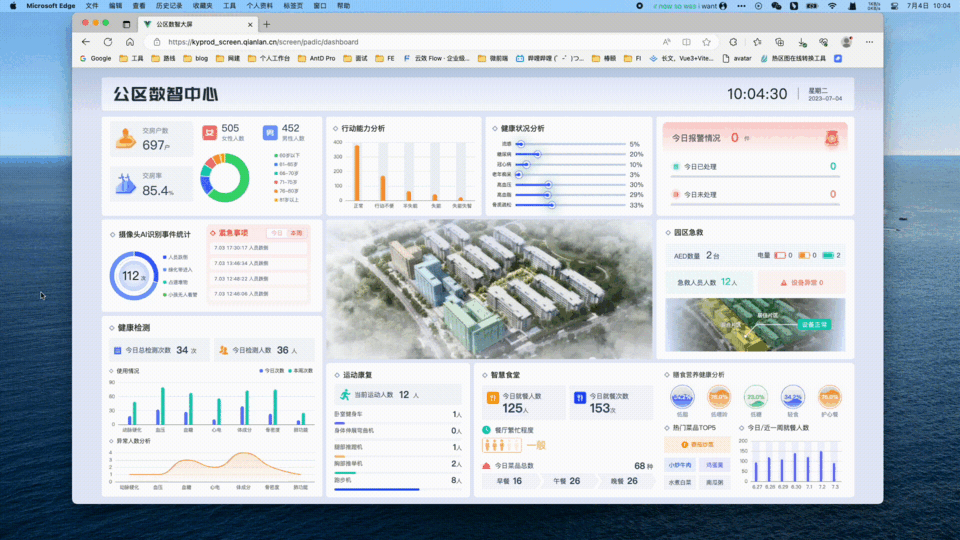Open the Apple menu
This screenshot has width=960, height=540.
click(x=13, y=6)
